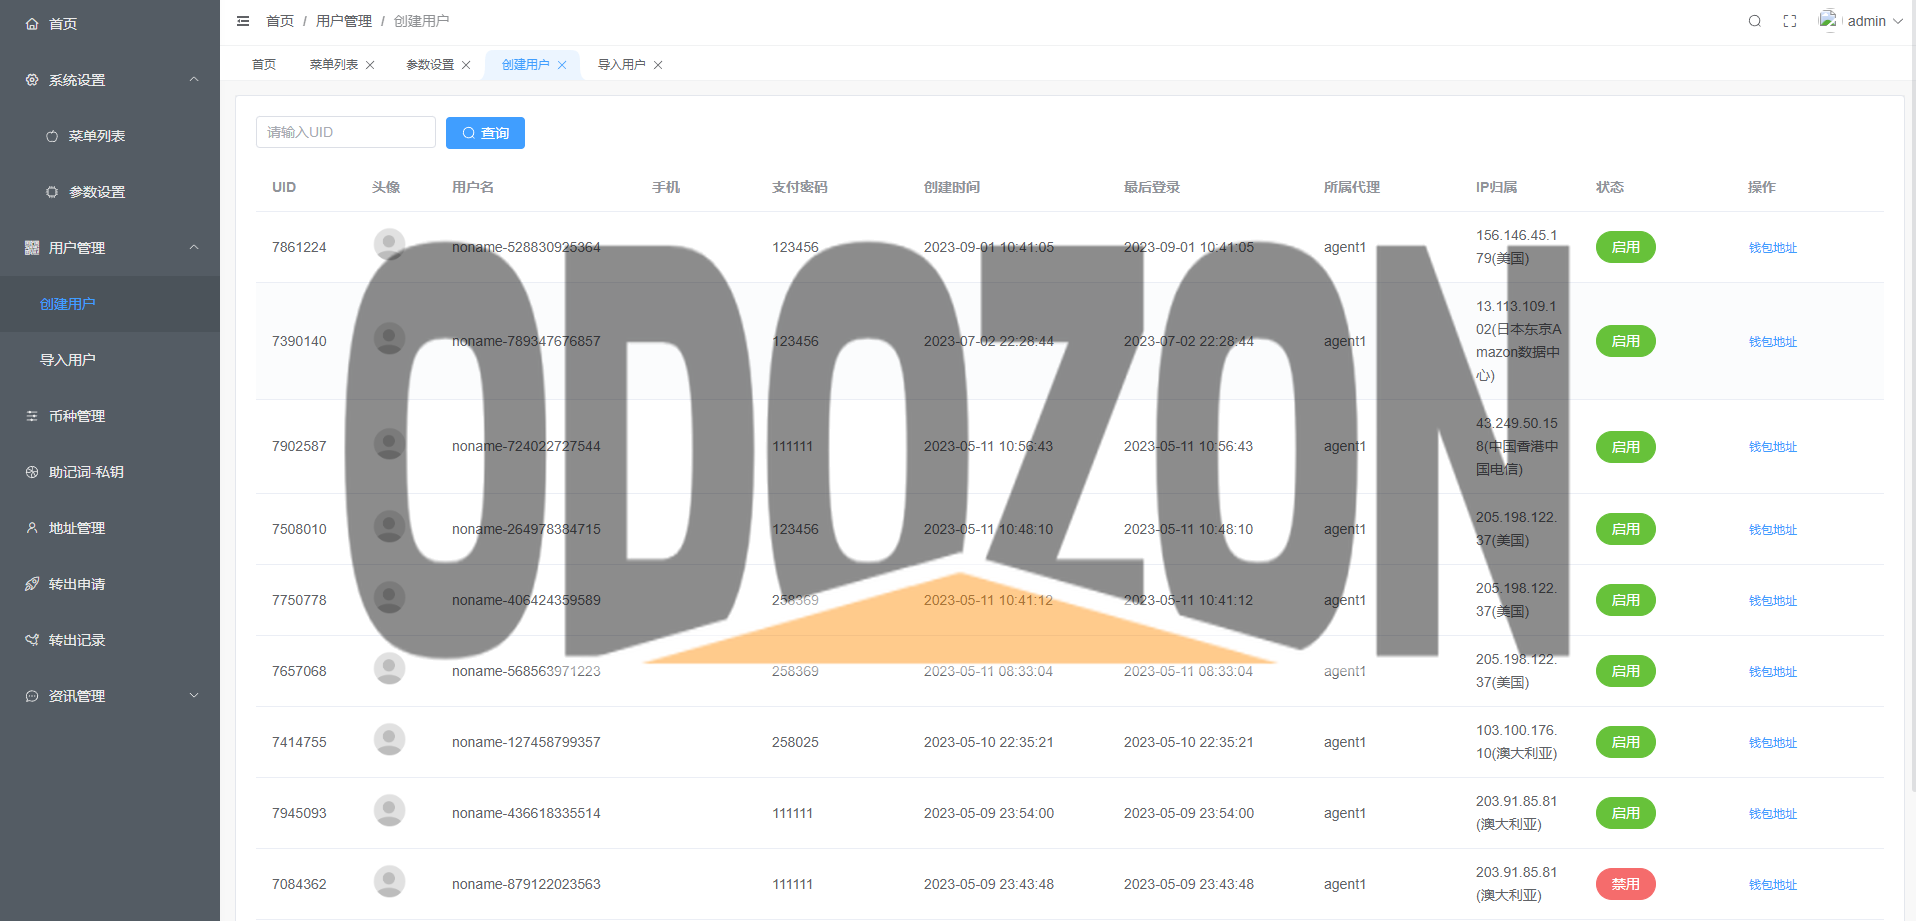Toggle 启用 status for user 7902587
1916x921 pixels.
pyautogui.click(x=1625, y=447)
